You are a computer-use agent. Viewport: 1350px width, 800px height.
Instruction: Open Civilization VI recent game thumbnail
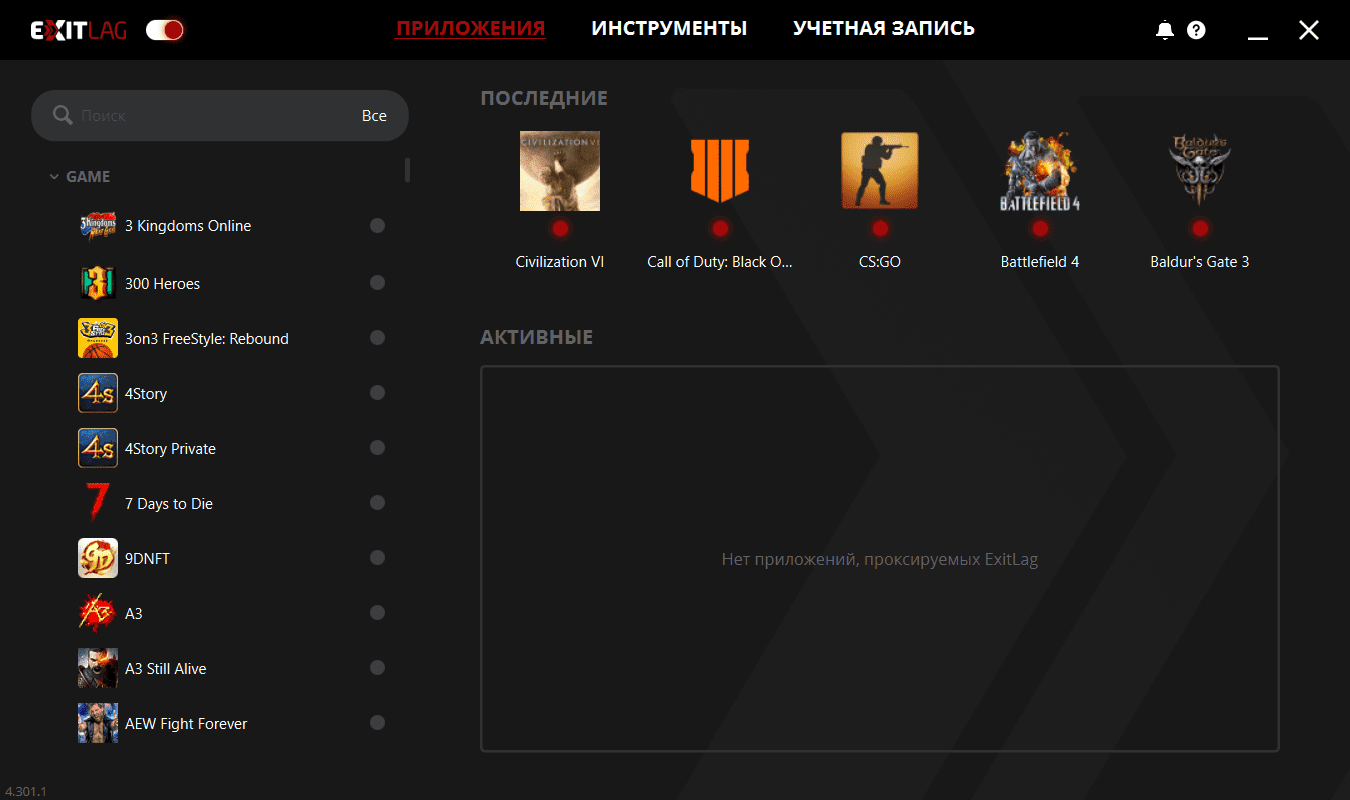(x=560, y=171)
